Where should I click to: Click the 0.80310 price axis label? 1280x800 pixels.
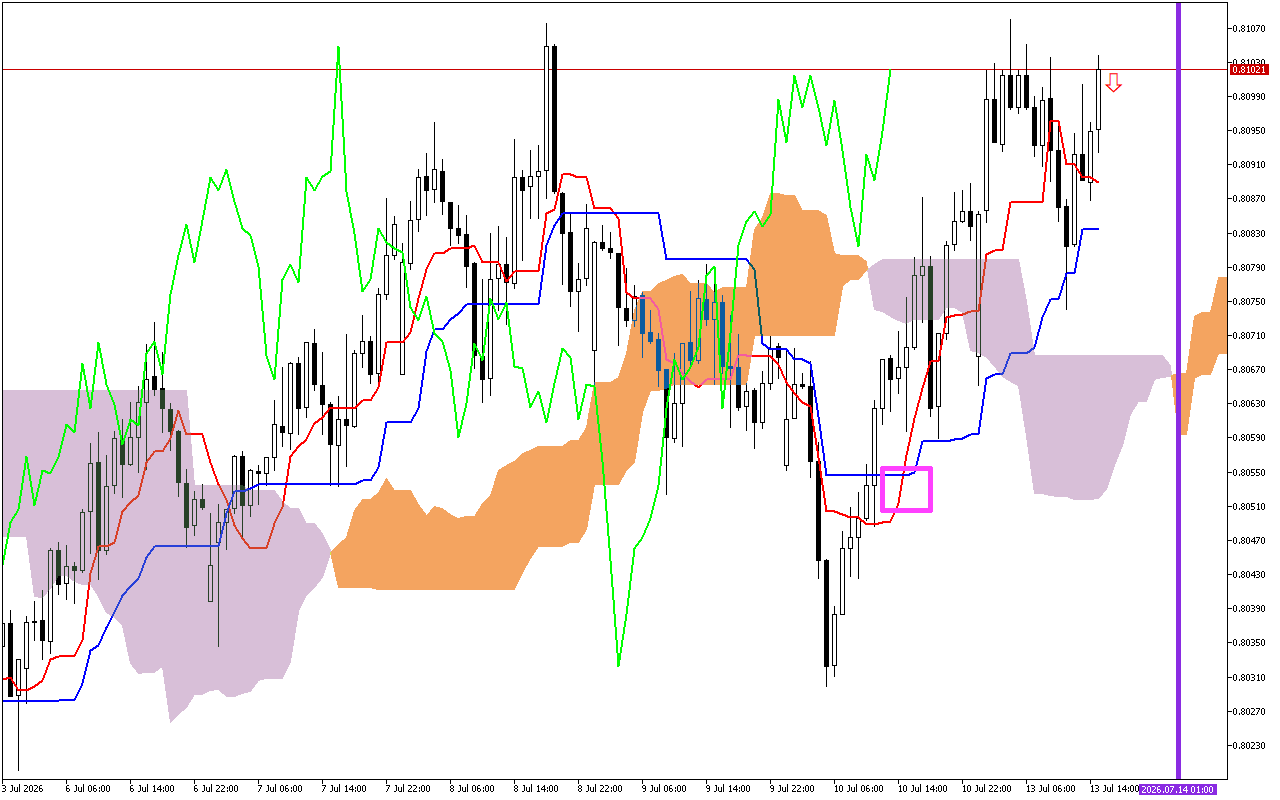tap(1248, 677)
